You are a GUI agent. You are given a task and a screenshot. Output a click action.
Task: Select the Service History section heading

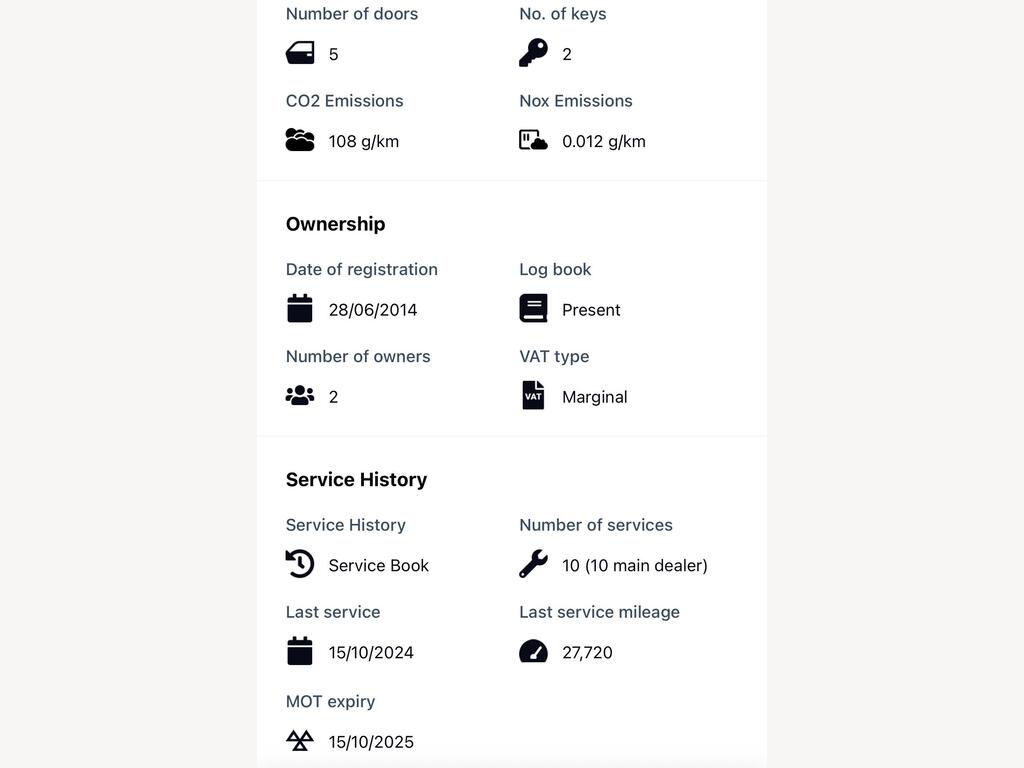[357, 479]
